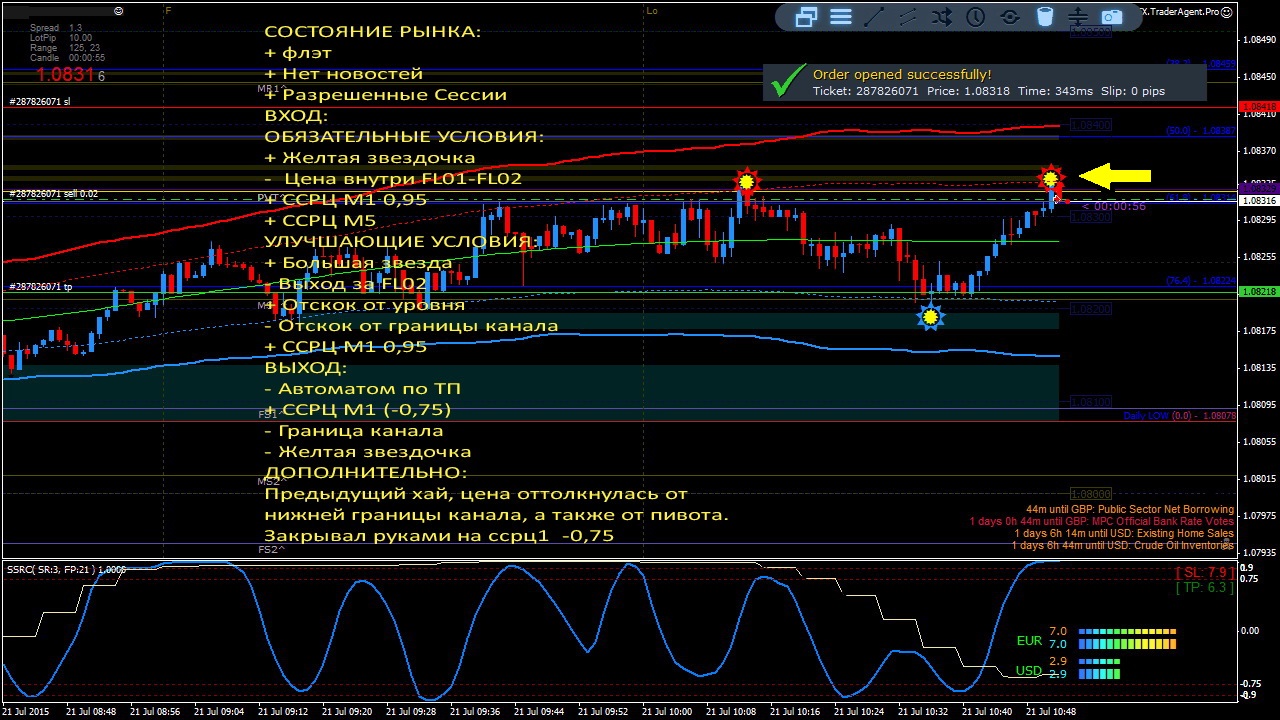This screenshot has width=1280, height=720.
Task: Select red star signal at 10:48 candle
Action: point(1050,178)
